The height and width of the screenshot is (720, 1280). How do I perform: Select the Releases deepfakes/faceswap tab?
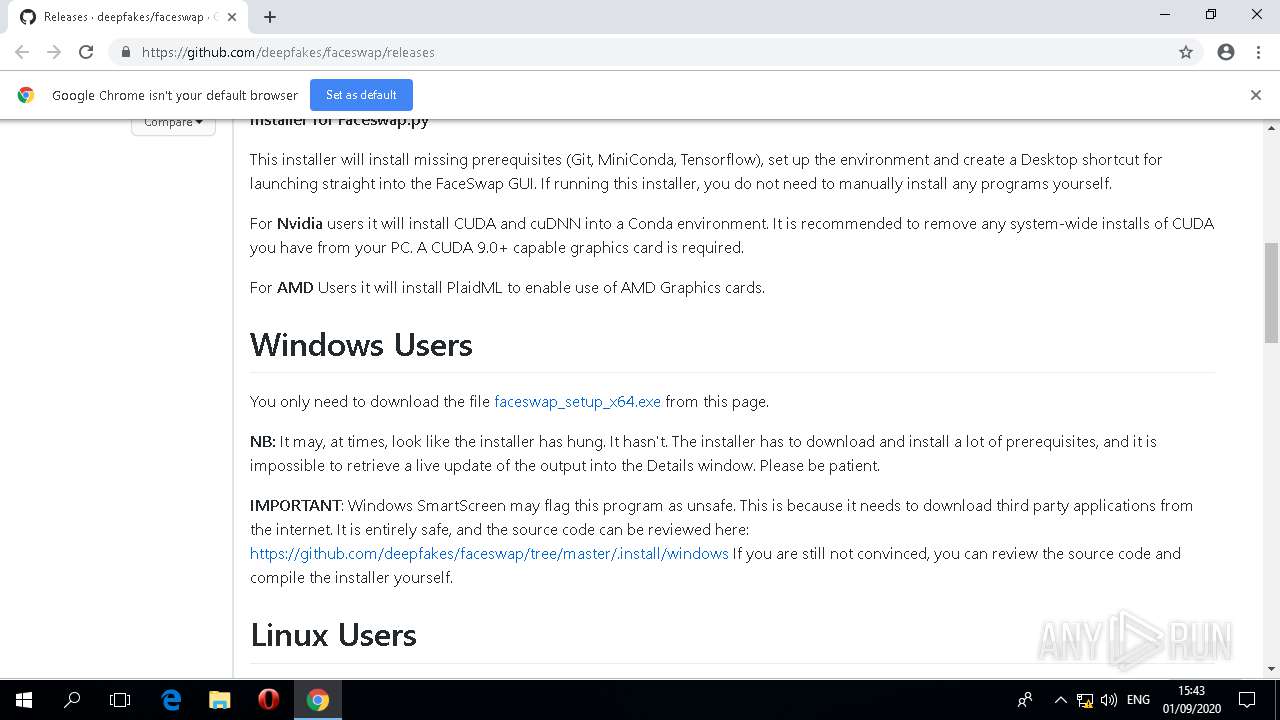126,17
